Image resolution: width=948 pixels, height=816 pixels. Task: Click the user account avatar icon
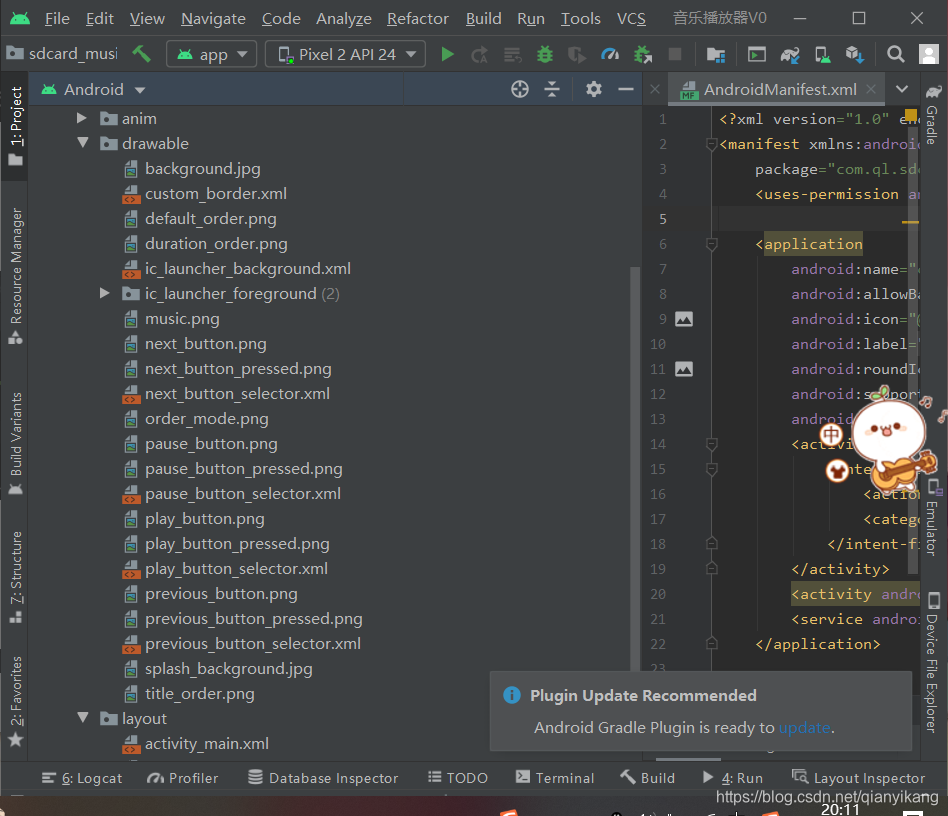point(929,54)
